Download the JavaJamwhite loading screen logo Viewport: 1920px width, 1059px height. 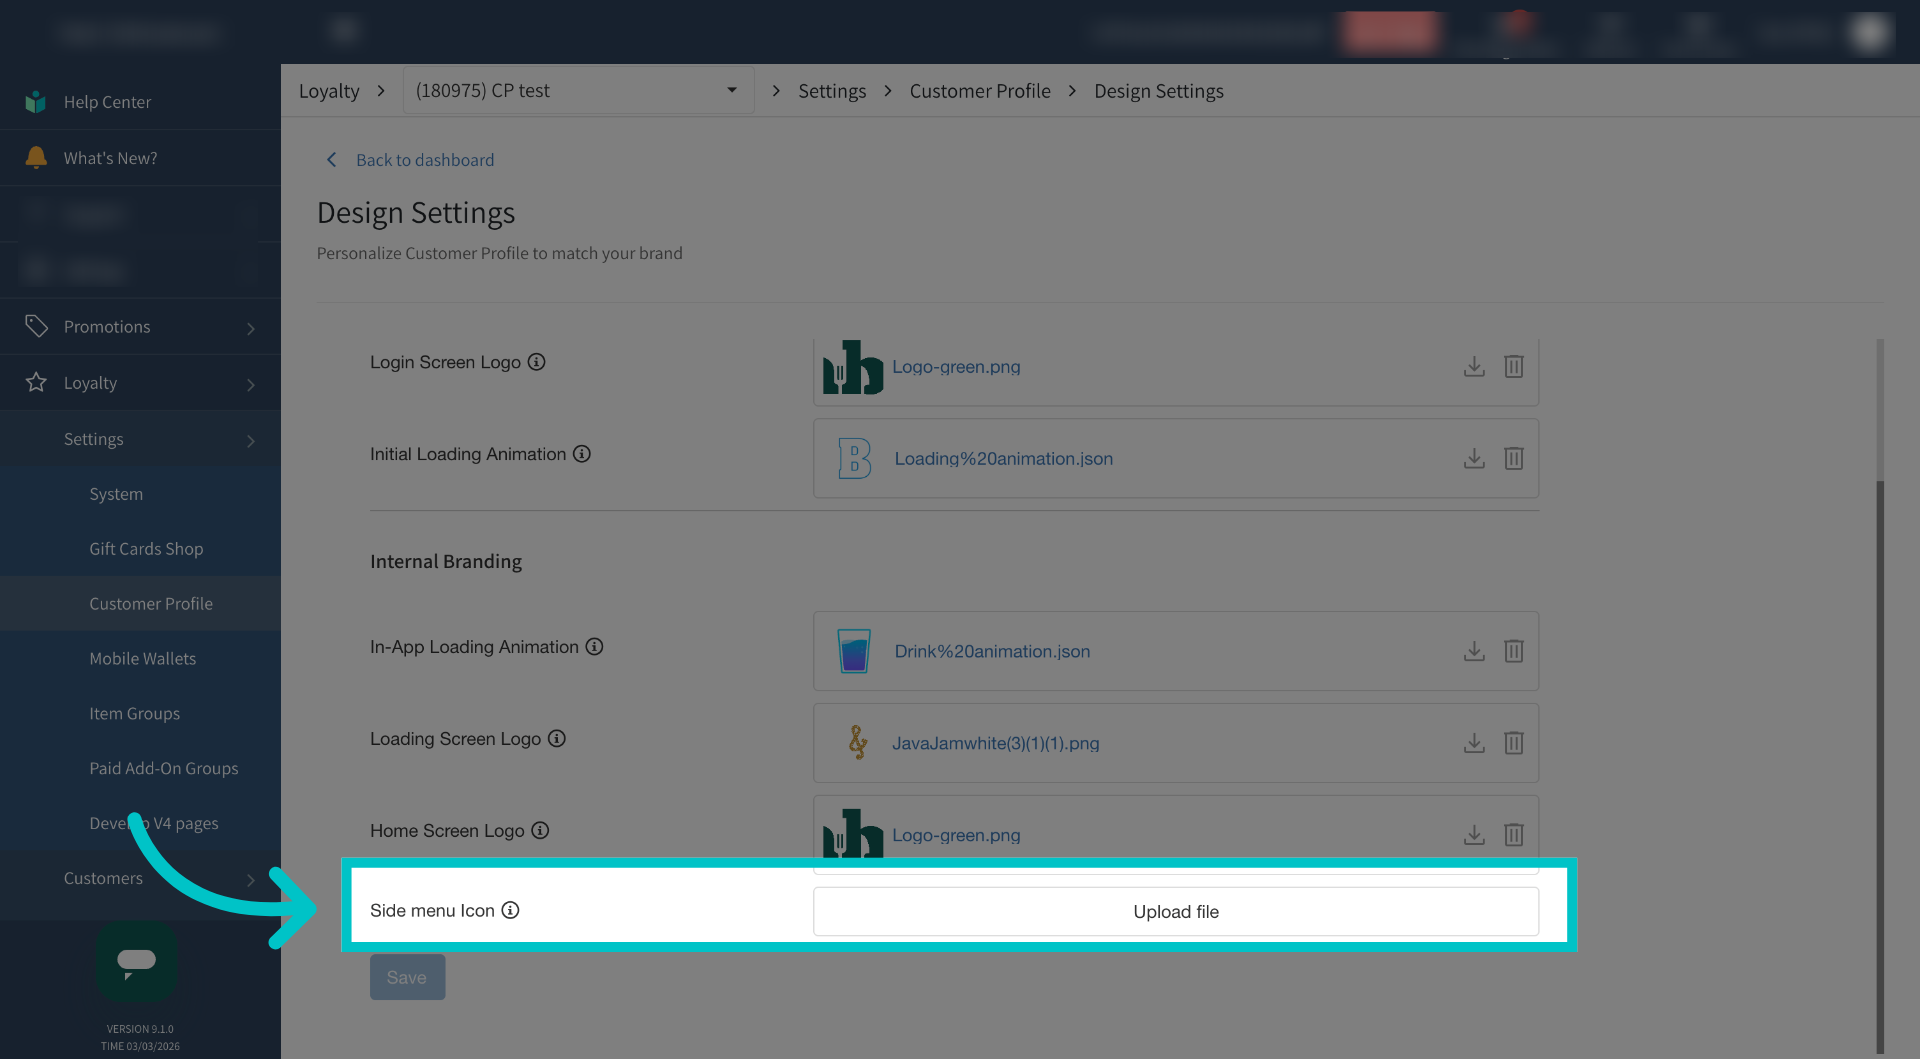pyautogui.click(x=1474, y=743)
